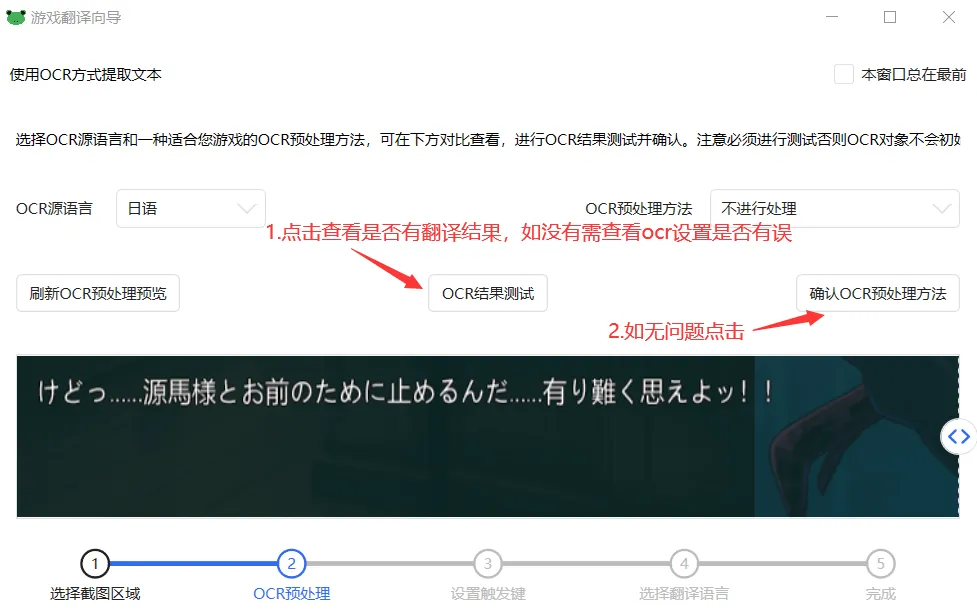Select the 选择翻译语言 step label
This screenshot has height=611, width=977.
(x=684, y=593)
